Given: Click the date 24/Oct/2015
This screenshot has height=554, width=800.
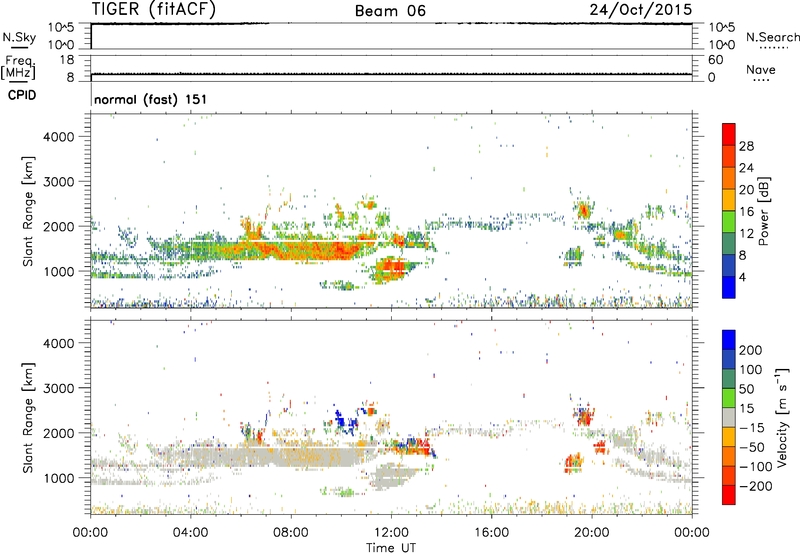Looking at the screenshot, I should pyautogui.click(x=641, y=10).
